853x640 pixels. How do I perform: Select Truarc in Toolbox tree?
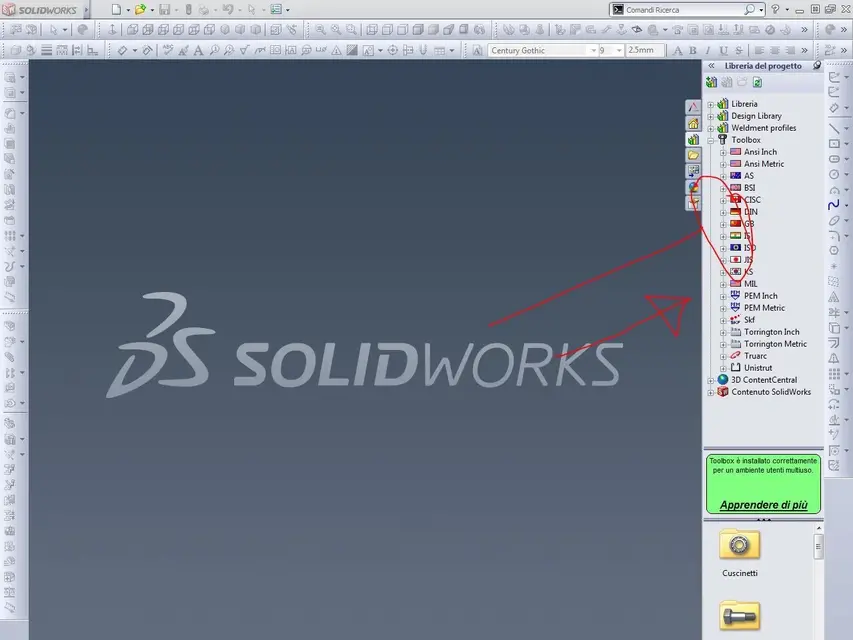(755, 356)
